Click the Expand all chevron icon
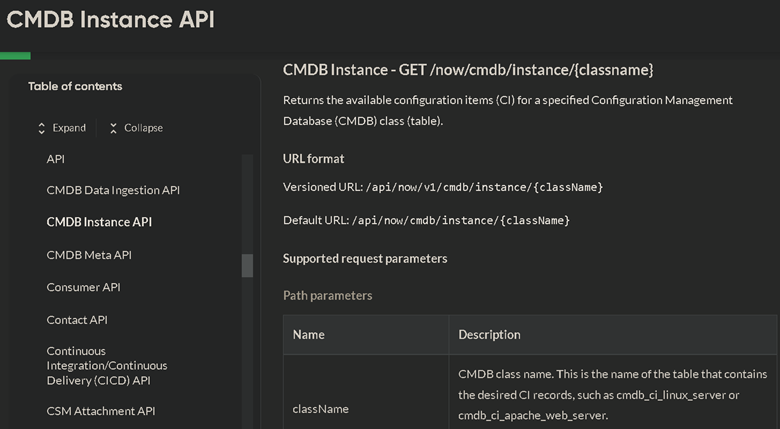The image size is (780, 429). tap(41, 128)
